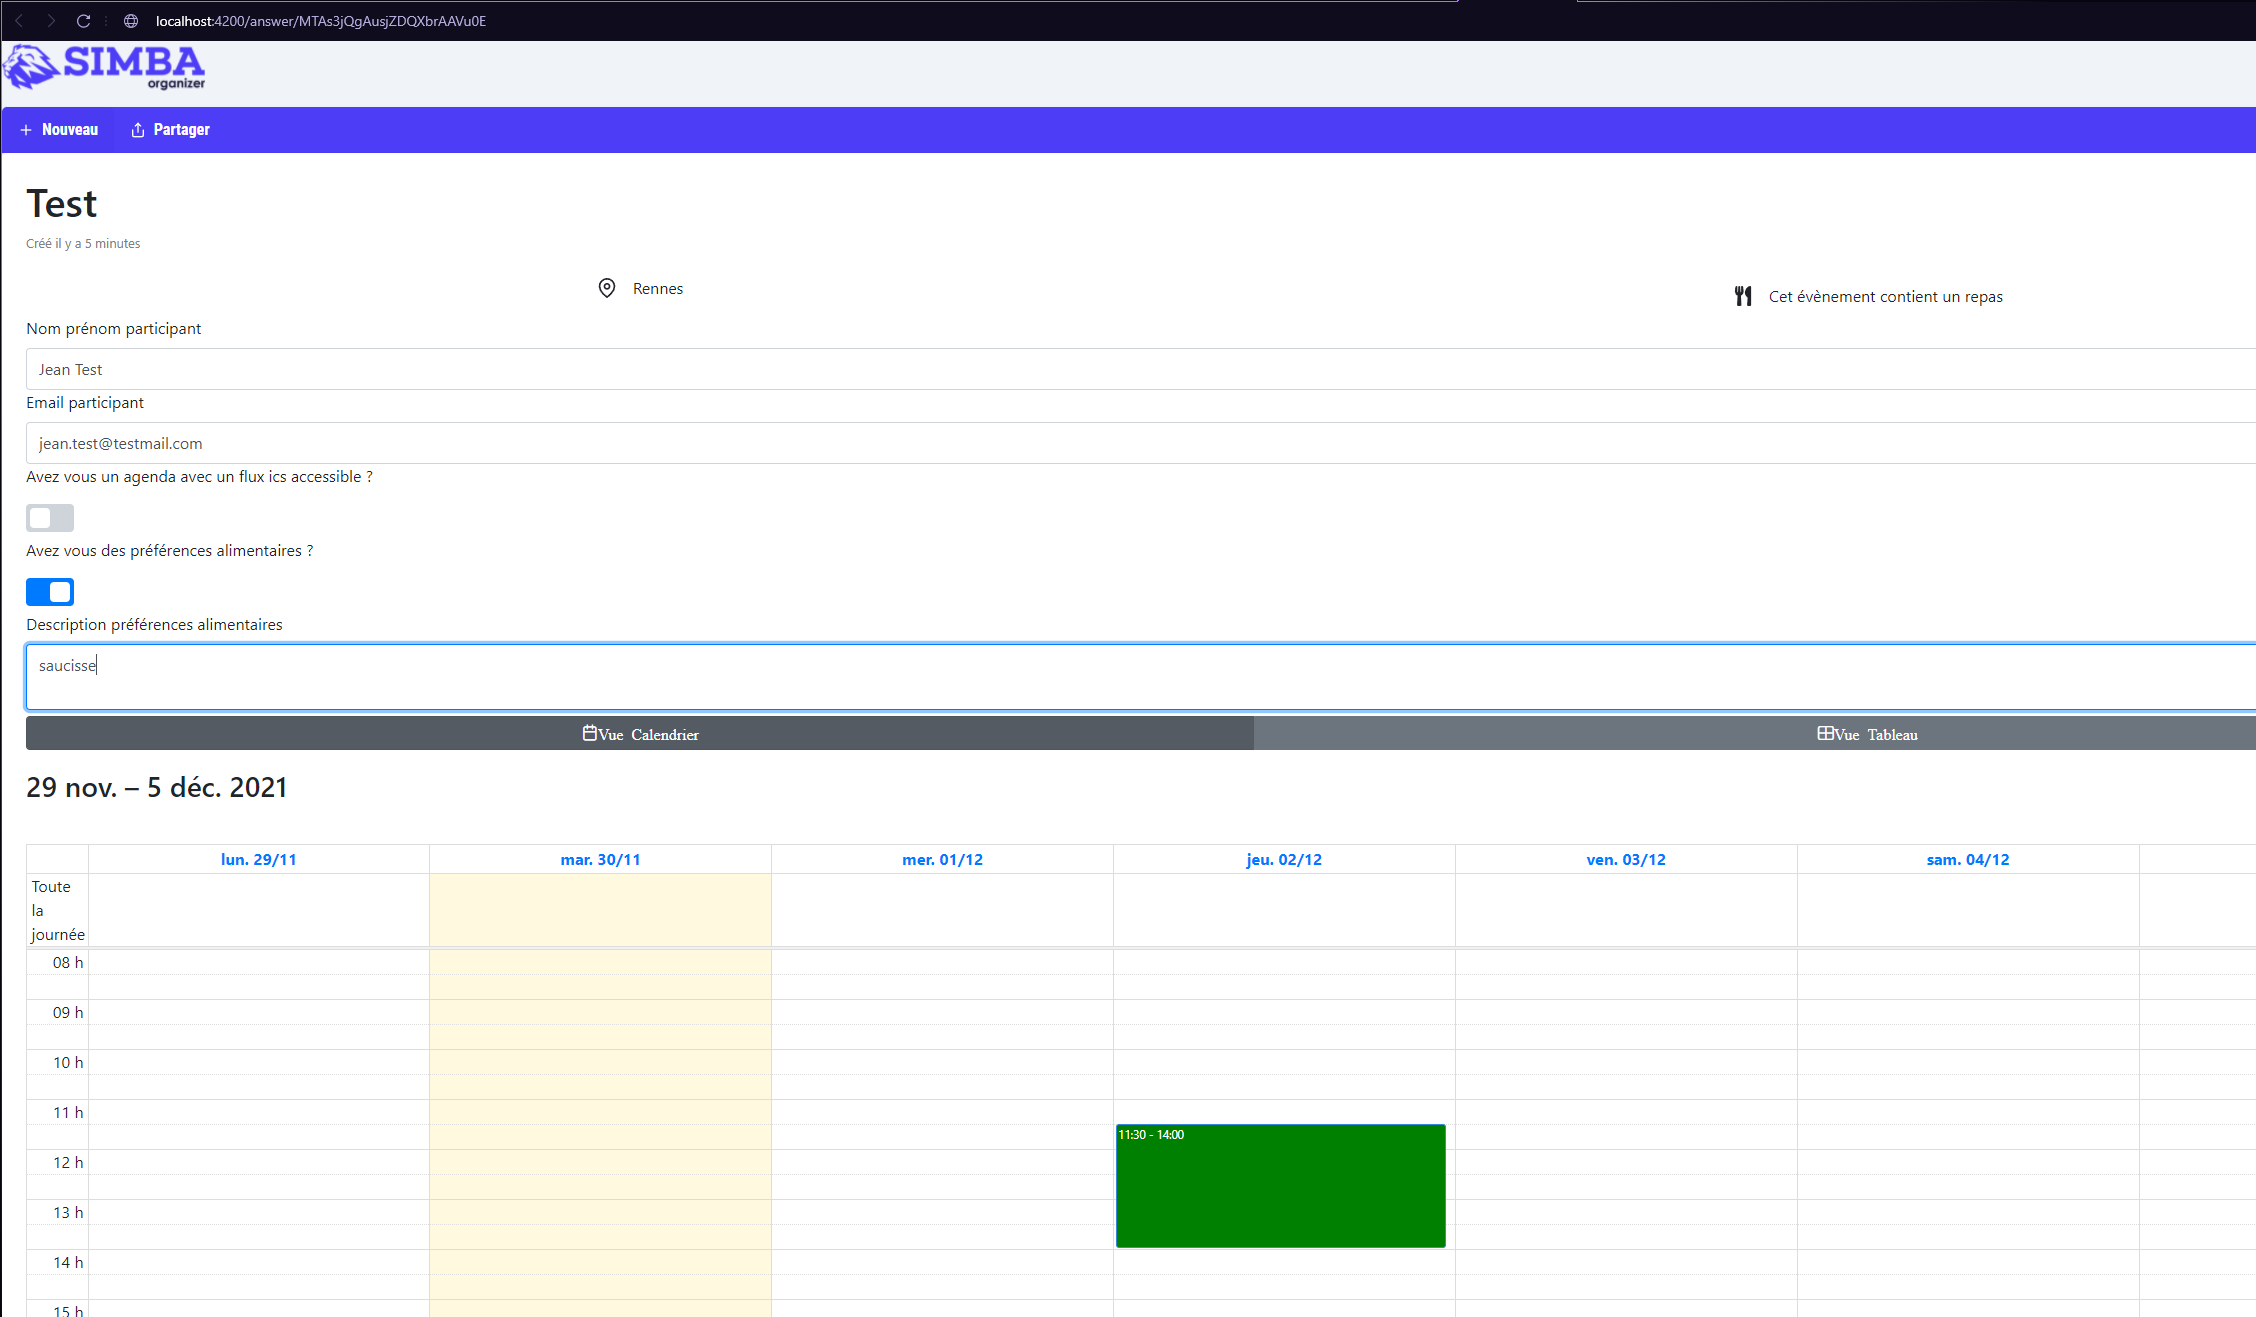The image size is (2256, 1317).
Task: Switch to Vue Tableau tab
Action: pos(1866,734)
